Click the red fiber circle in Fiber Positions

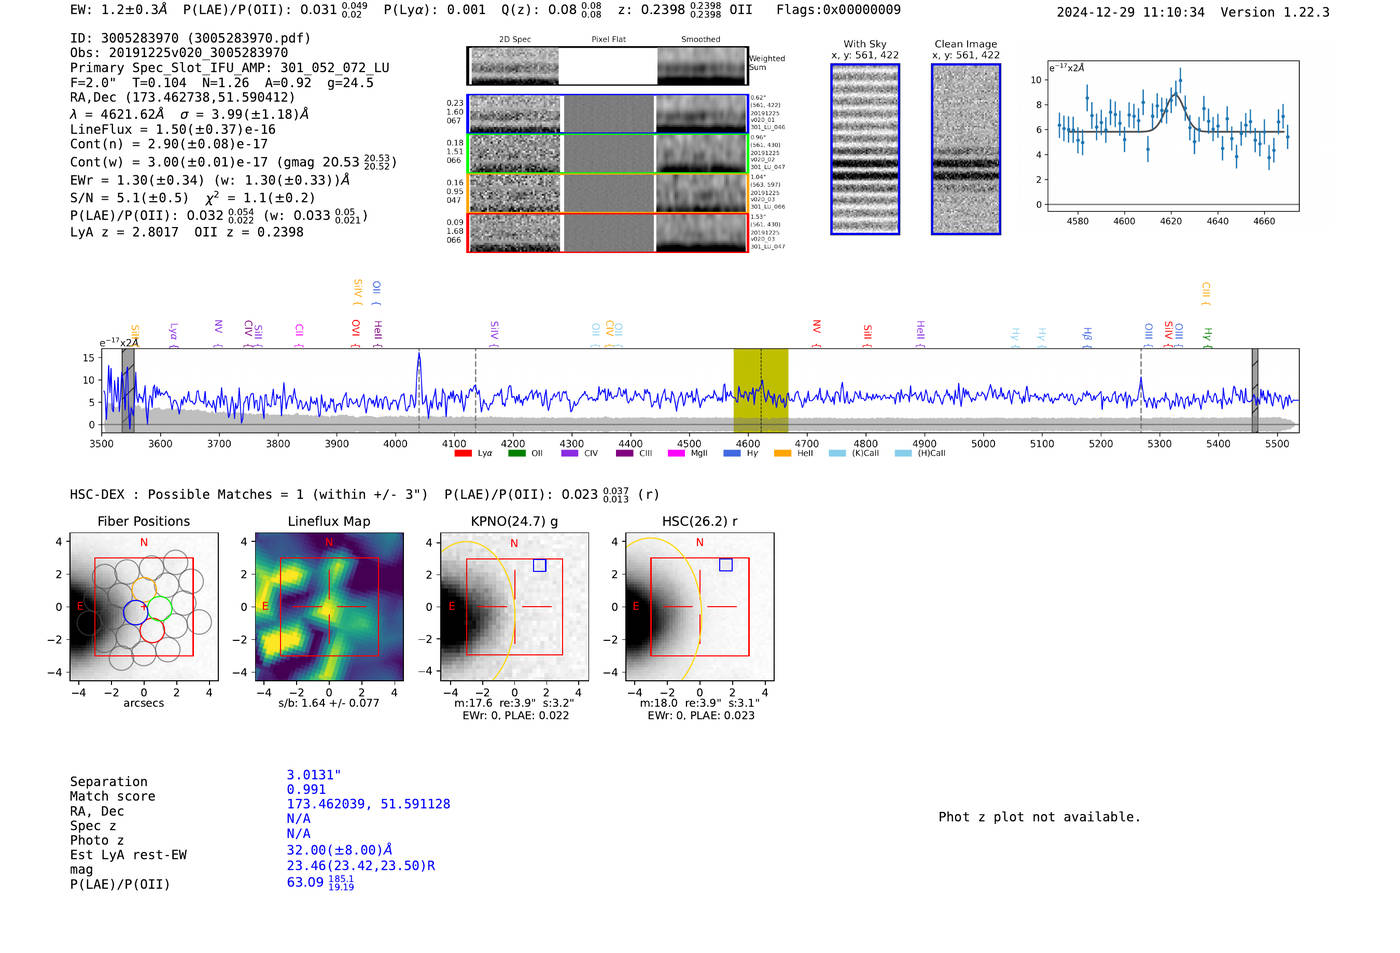152,630
